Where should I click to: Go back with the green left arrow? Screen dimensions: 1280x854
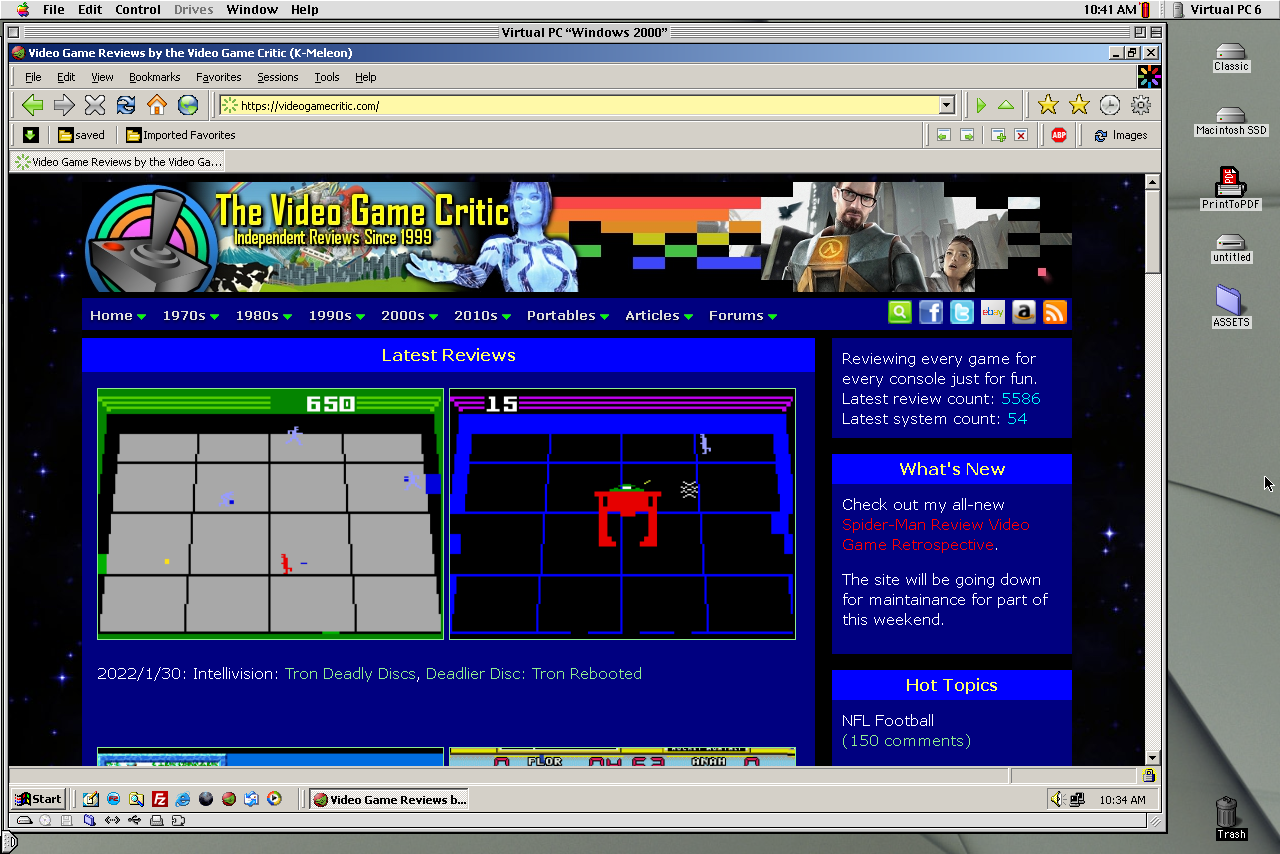pyautogui.click(x=33, y=105)
